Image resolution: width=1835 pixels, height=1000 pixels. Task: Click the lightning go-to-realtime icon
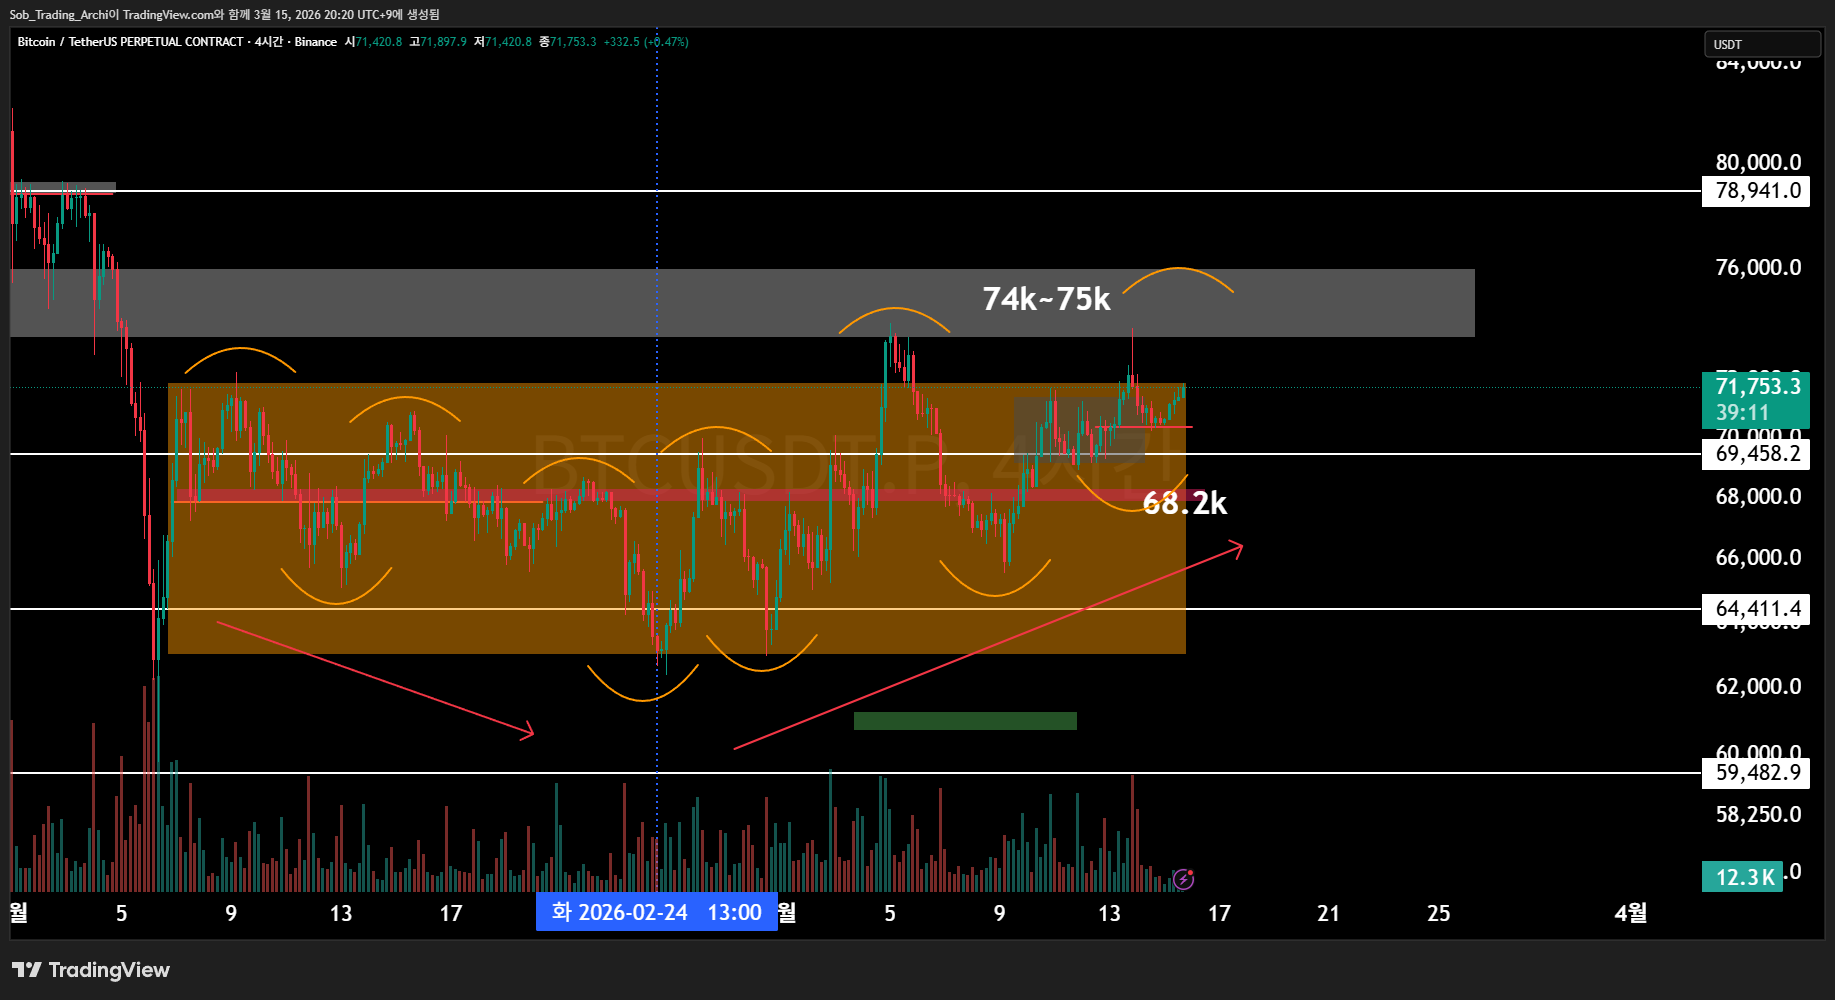click(x=1184, y=879)
